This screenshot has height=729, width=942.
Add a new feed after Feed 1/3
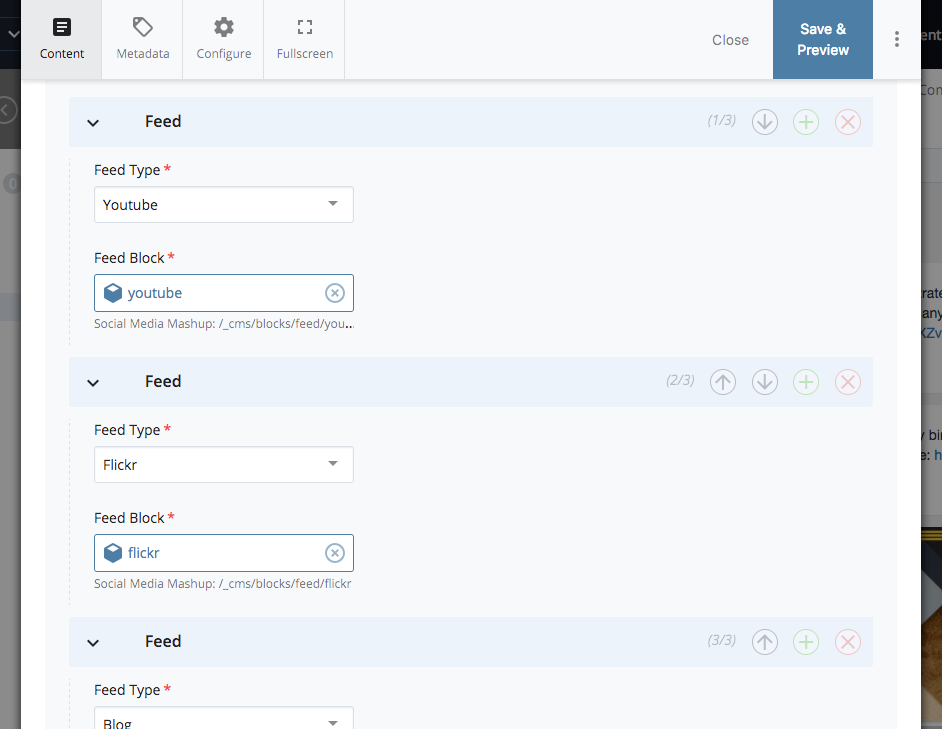(x=806, y=122)
